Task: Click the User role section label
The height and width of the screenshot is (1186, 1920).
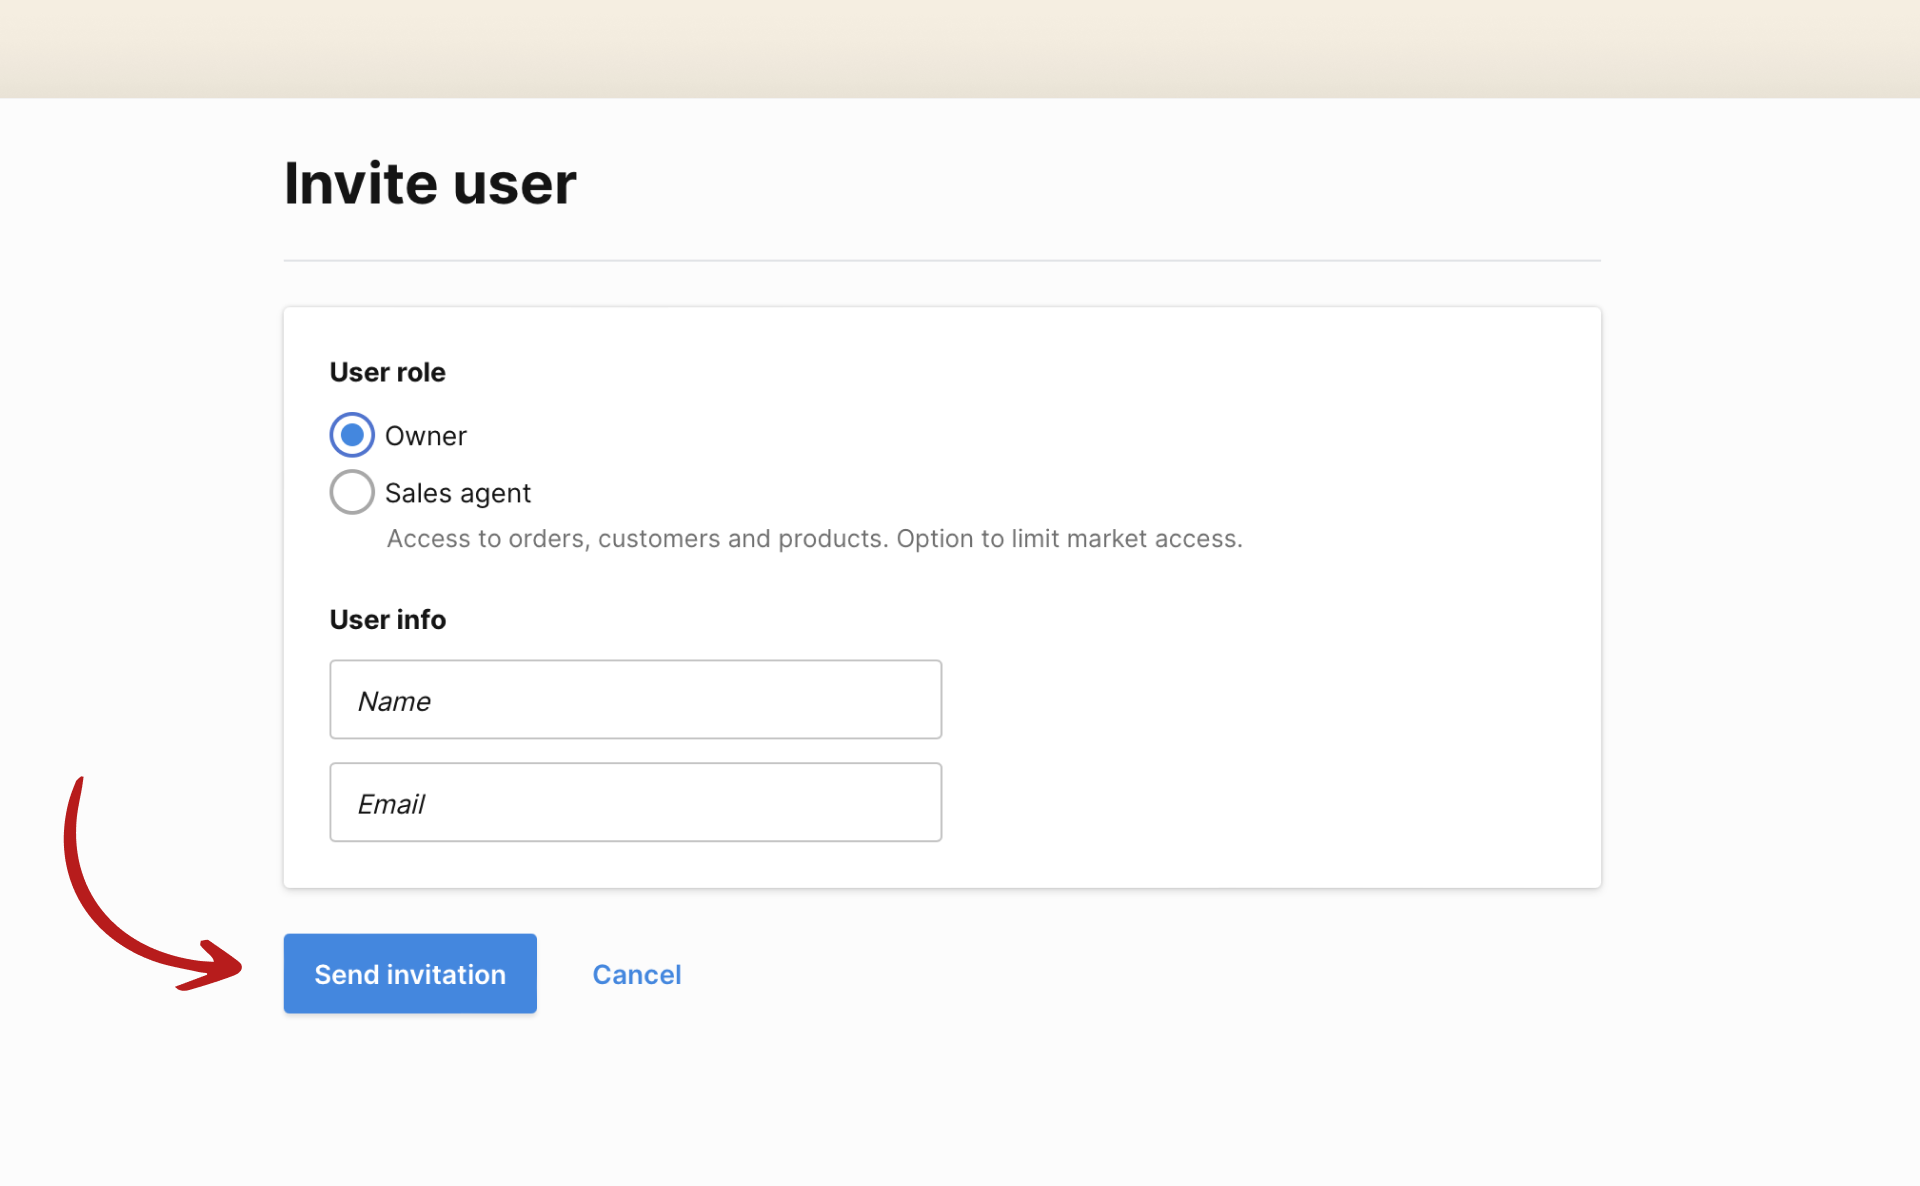Action: coord(387,371)
